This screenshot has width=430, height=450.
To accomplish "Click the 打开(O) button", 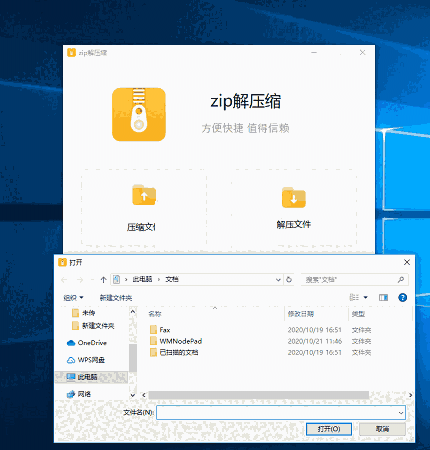I will [329, 429].
